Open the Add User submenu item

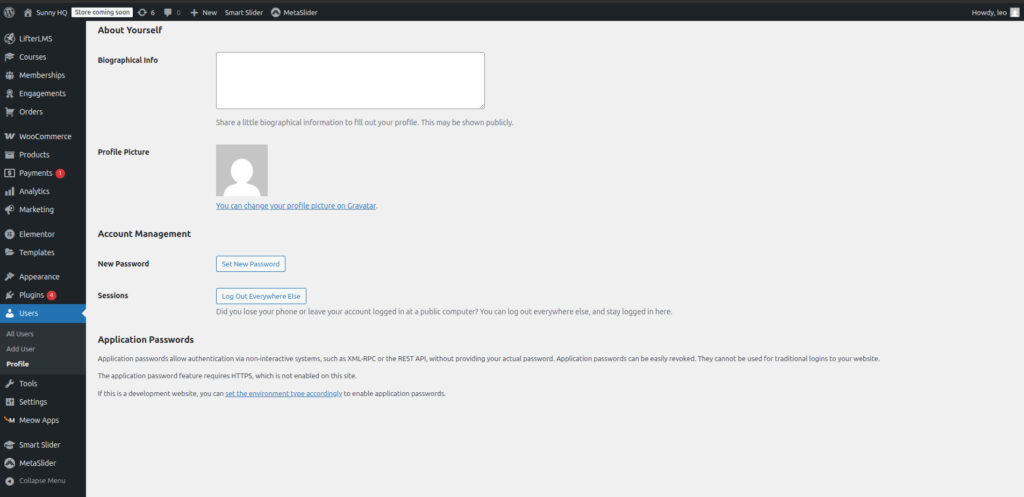point(20,348)
